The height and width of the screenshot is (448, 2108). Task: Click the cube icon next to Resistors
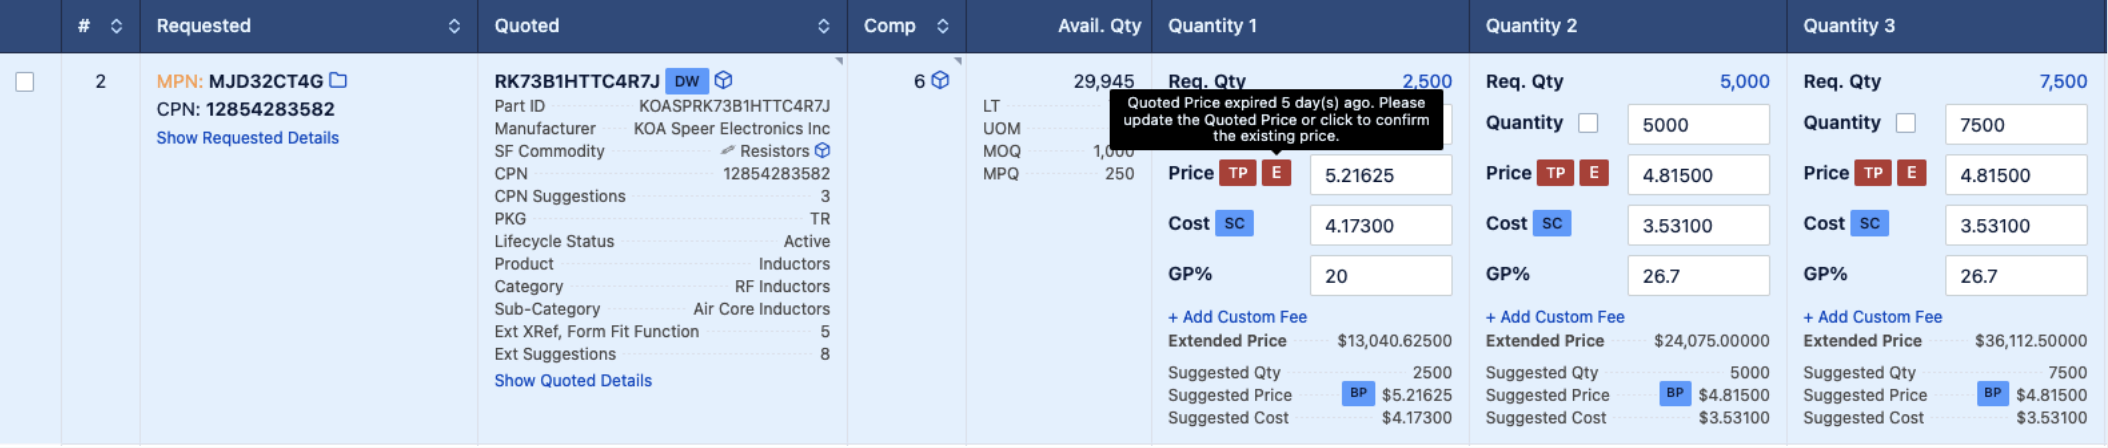pos(822,150)
